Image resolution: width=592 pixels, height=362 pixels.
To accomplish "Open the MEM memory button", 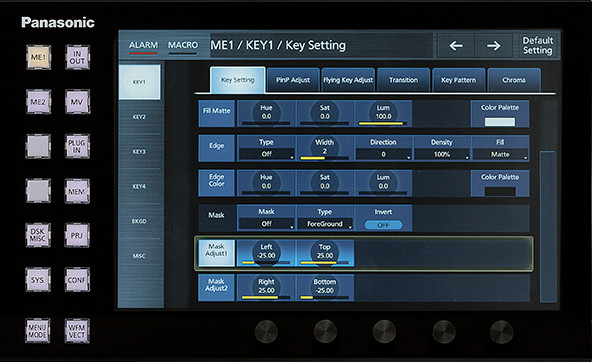I will [77, 191].
